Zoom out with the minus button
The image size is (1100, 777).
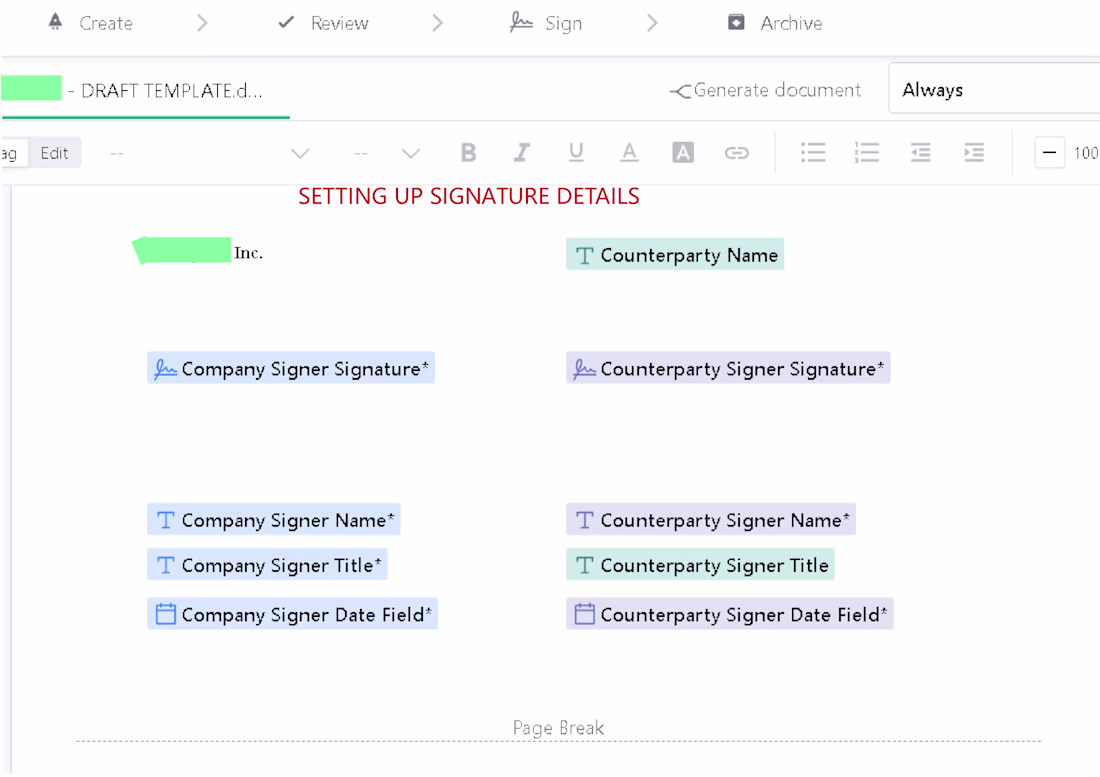(1049, 152)
